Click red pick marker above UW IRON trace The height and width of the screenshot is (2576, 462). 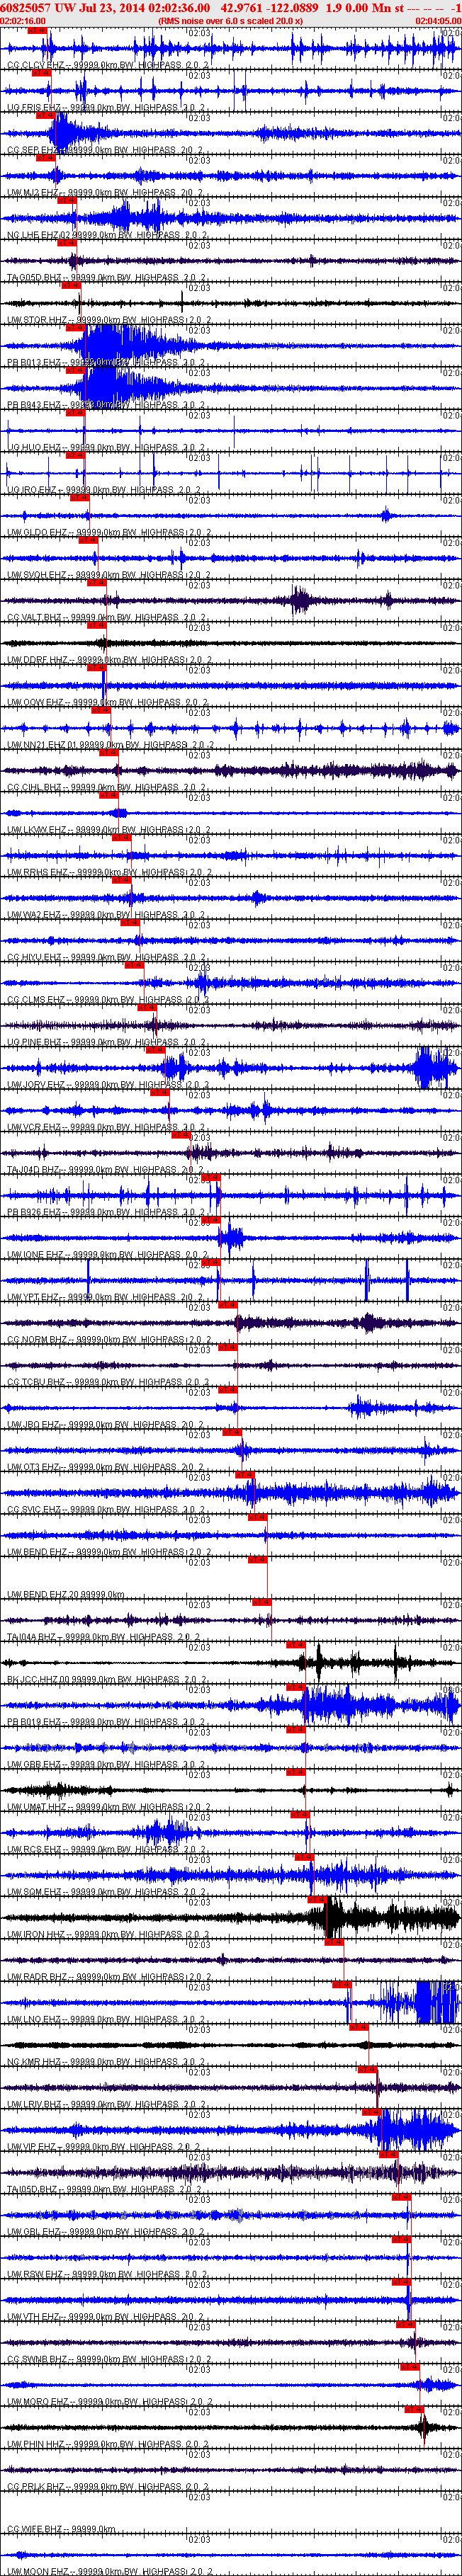tap(316, 1900)
